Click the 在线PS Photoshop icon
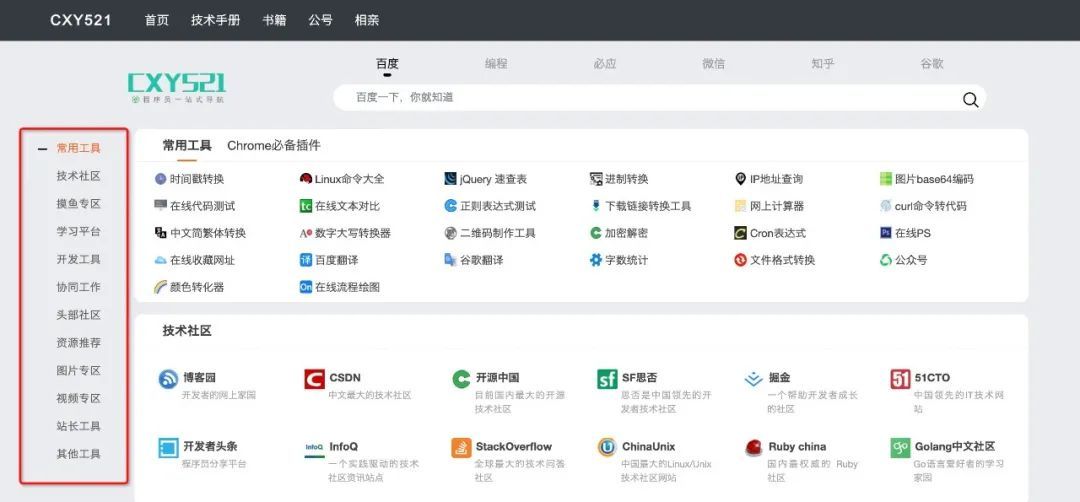1080x502 pixels. coord(886,233)
